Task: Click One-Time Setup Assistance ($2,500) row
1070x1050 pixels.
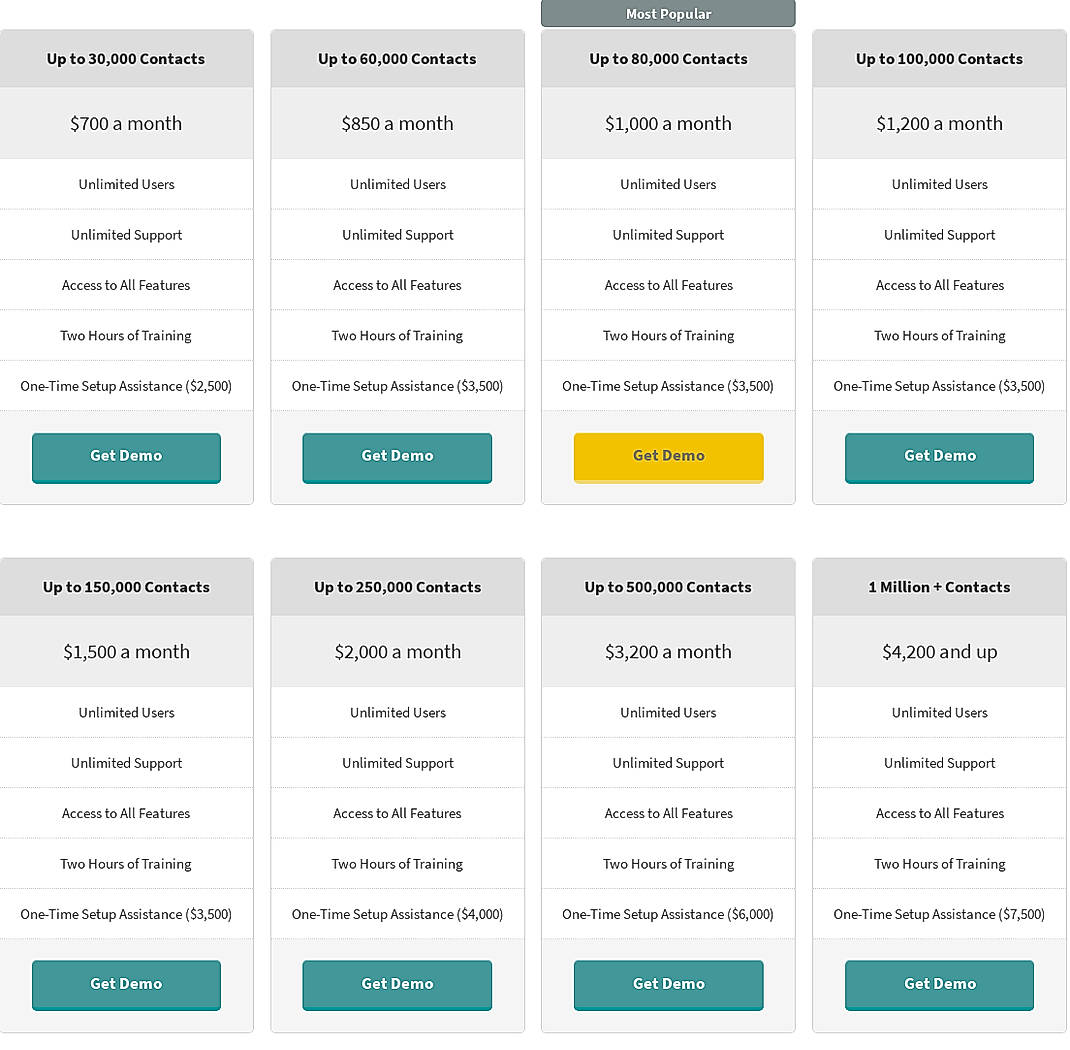Action: point(126,385)
